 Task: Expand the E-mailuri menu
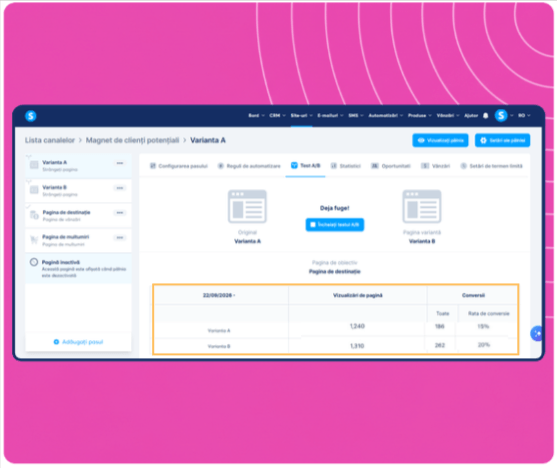(x=330, y=115)
